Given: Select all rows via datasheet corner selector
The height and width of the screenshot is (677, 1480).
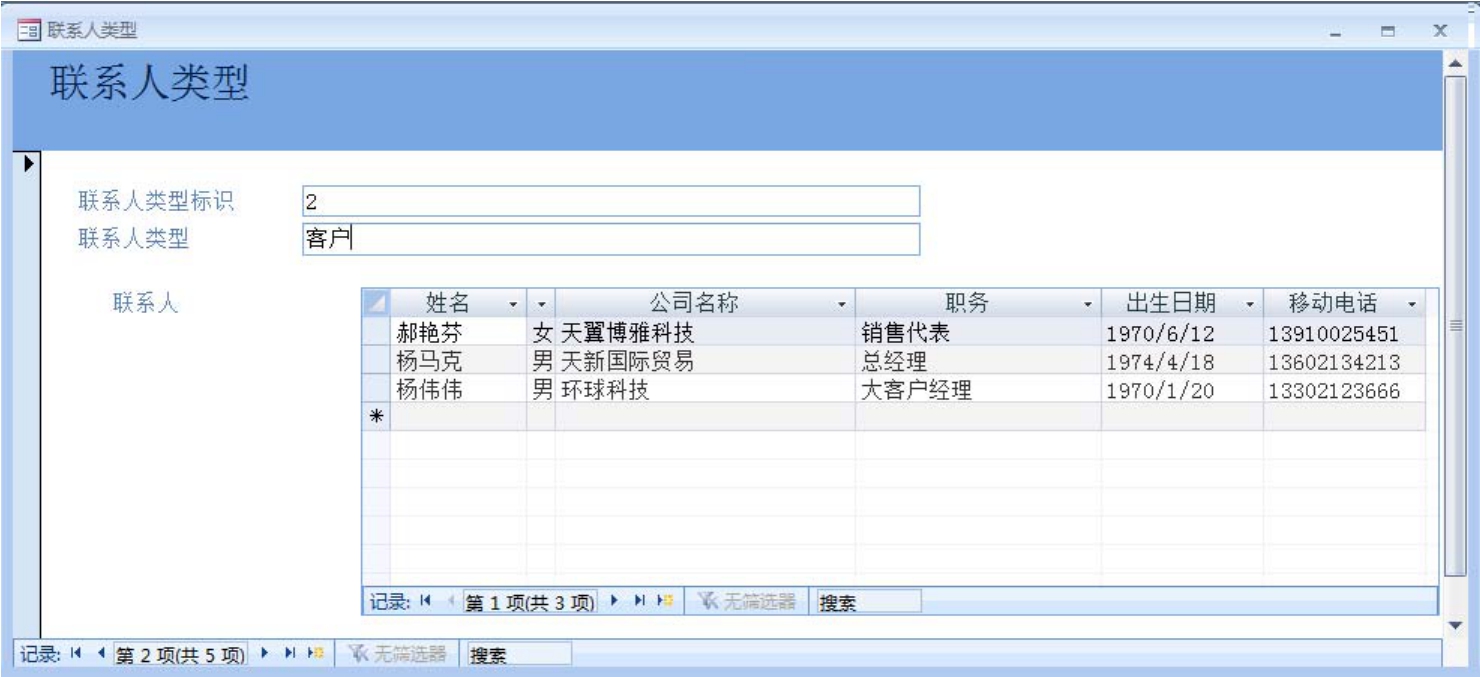Looking at the screenshot, I should (x=375, y=302).
